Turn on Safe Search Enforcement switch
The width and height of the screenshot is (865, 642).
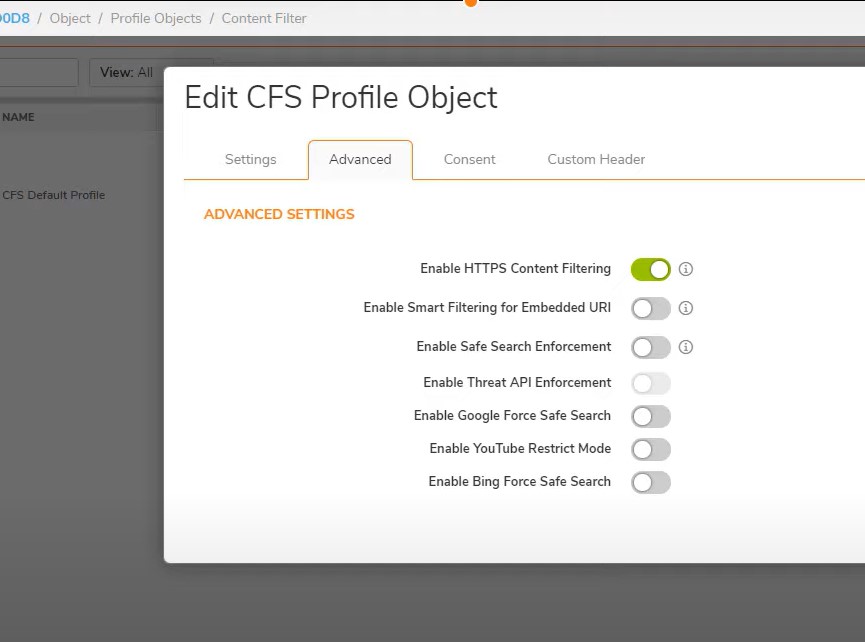[x=650, y=347]
